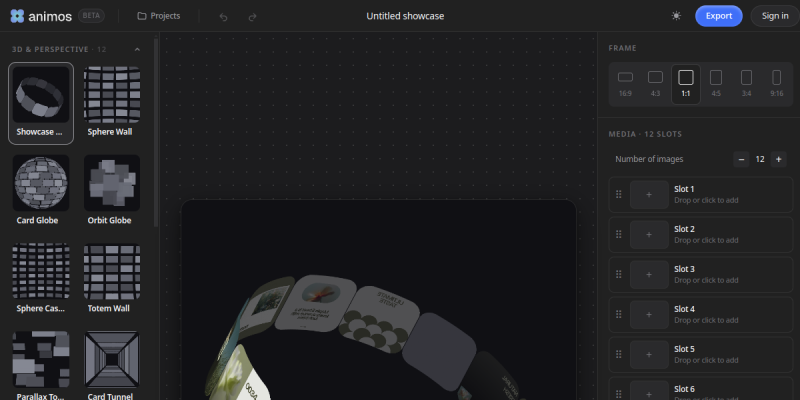Click the animos logo icon
The height and width of the screenshot is (400, 800).
17,16
